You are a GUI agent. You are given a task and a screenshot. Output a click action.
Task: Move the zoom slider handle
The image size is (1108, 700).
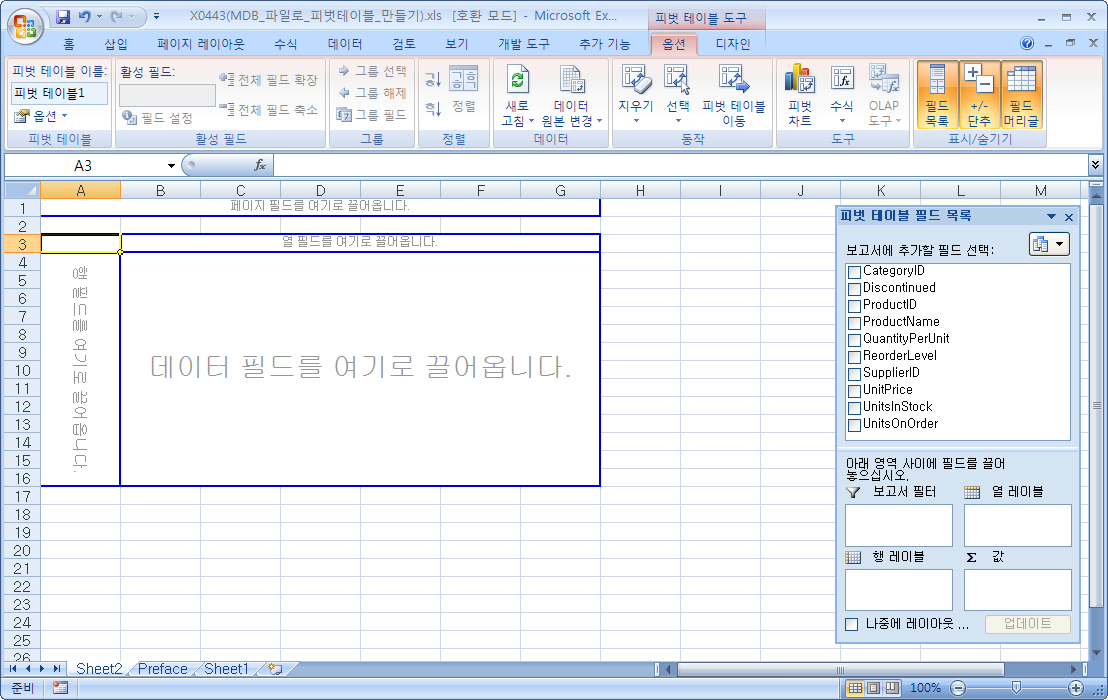[x=1015, y=687]
